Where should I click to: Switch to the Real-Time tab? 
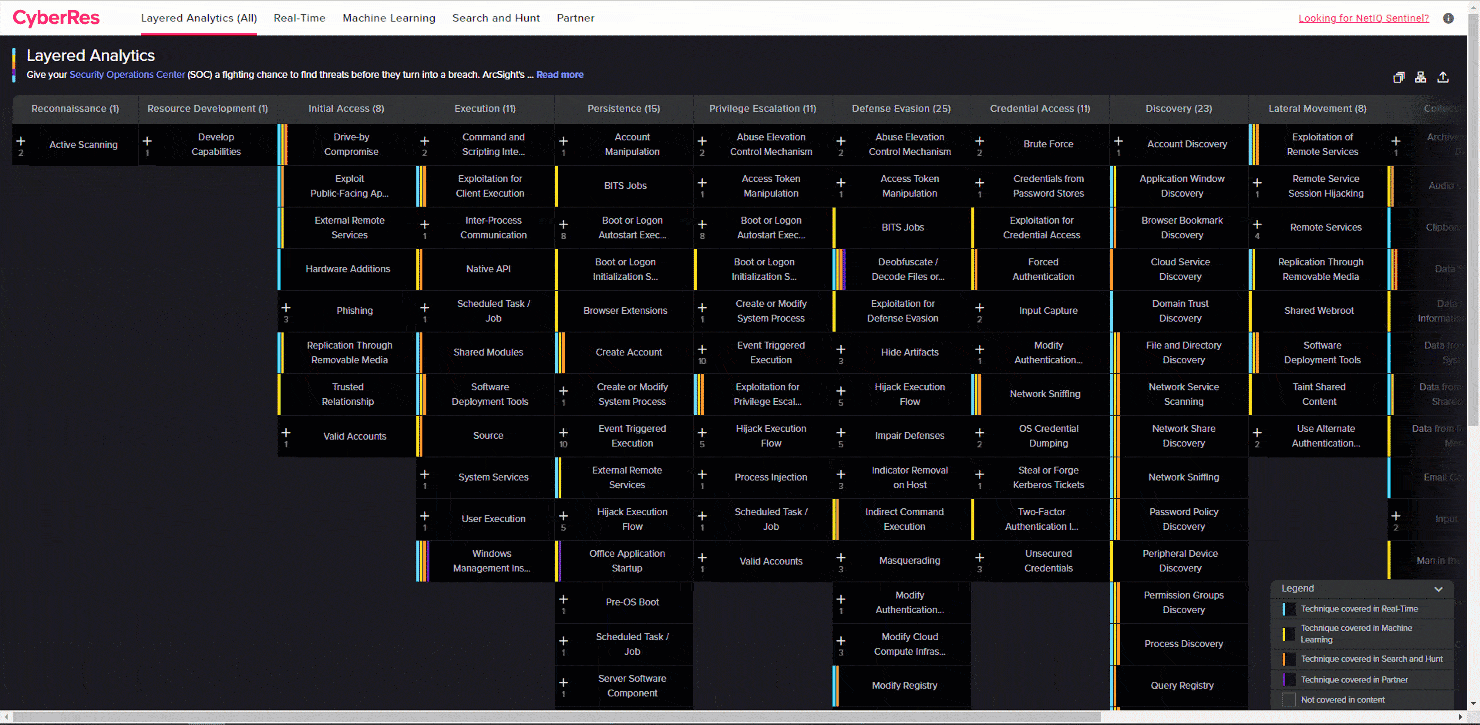[x=299, y=18]
